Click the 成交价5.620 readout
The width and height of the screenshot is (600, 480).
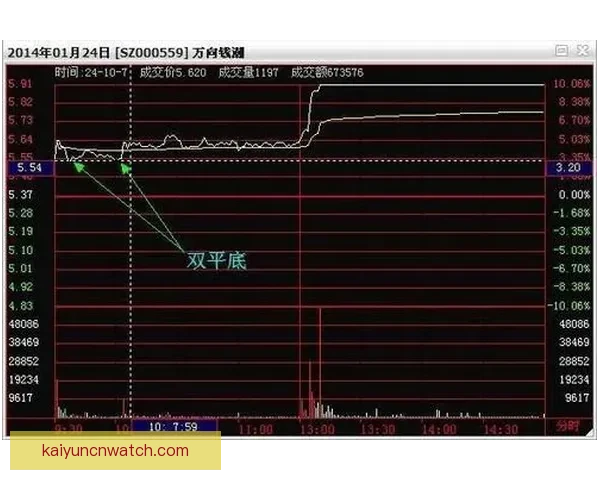click(173, 72)
